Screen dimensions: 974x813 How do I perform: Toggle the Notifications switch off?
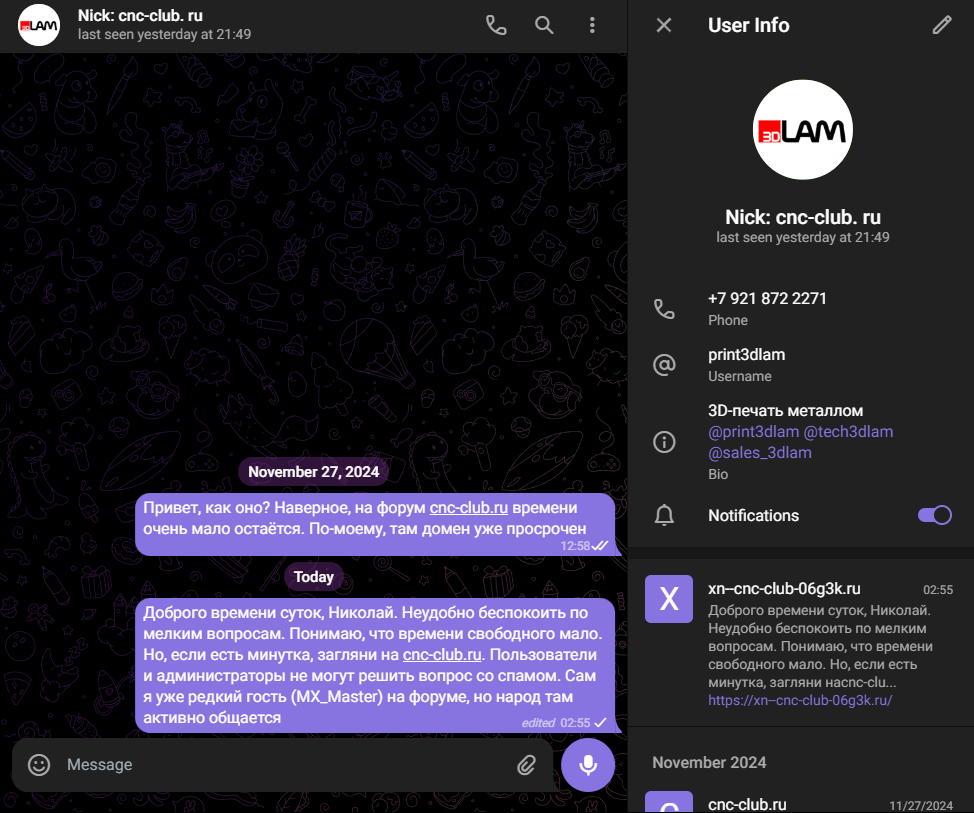[x=935, y=515]
